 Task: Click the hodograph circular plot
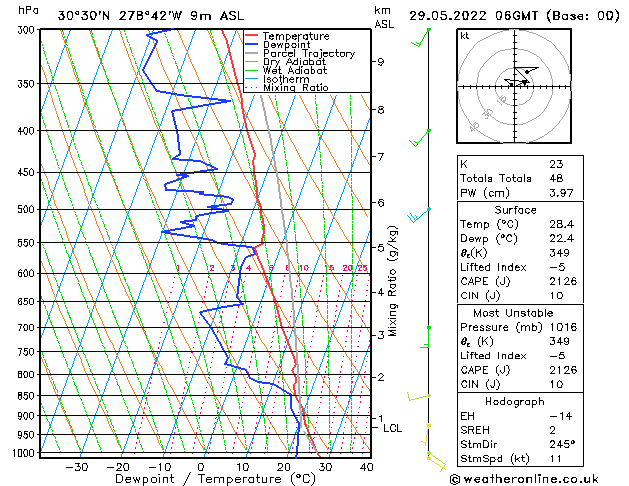[x=518, y=84]
